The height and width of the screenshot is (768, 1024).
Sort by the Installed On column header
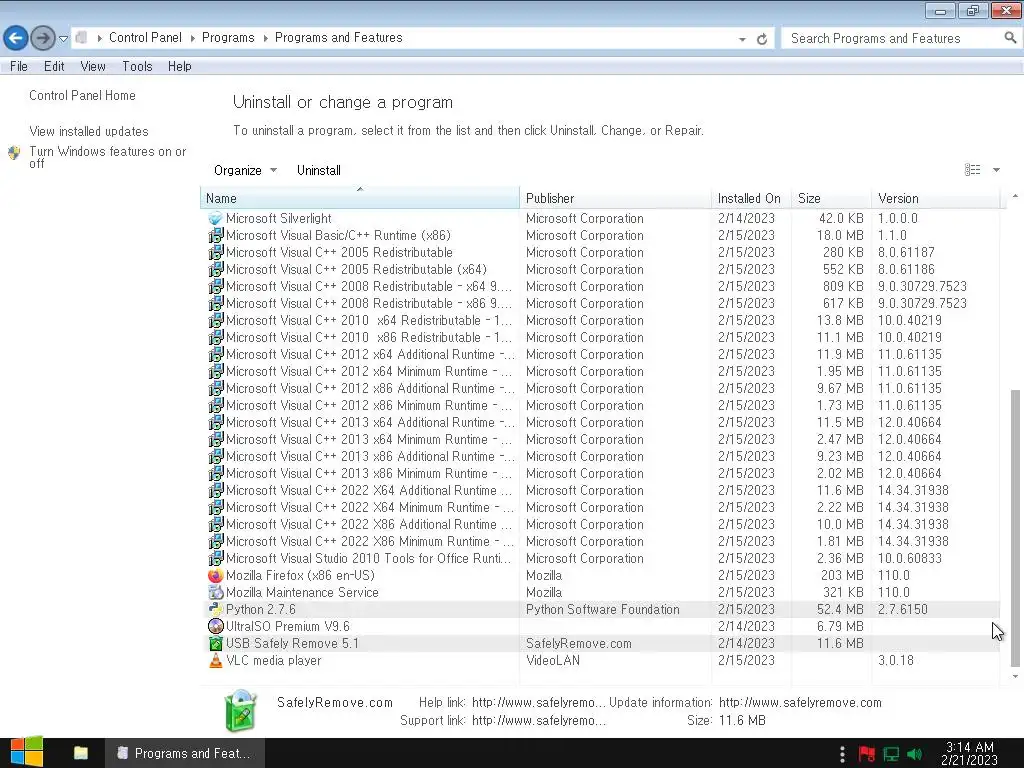(x=751, y=198)
